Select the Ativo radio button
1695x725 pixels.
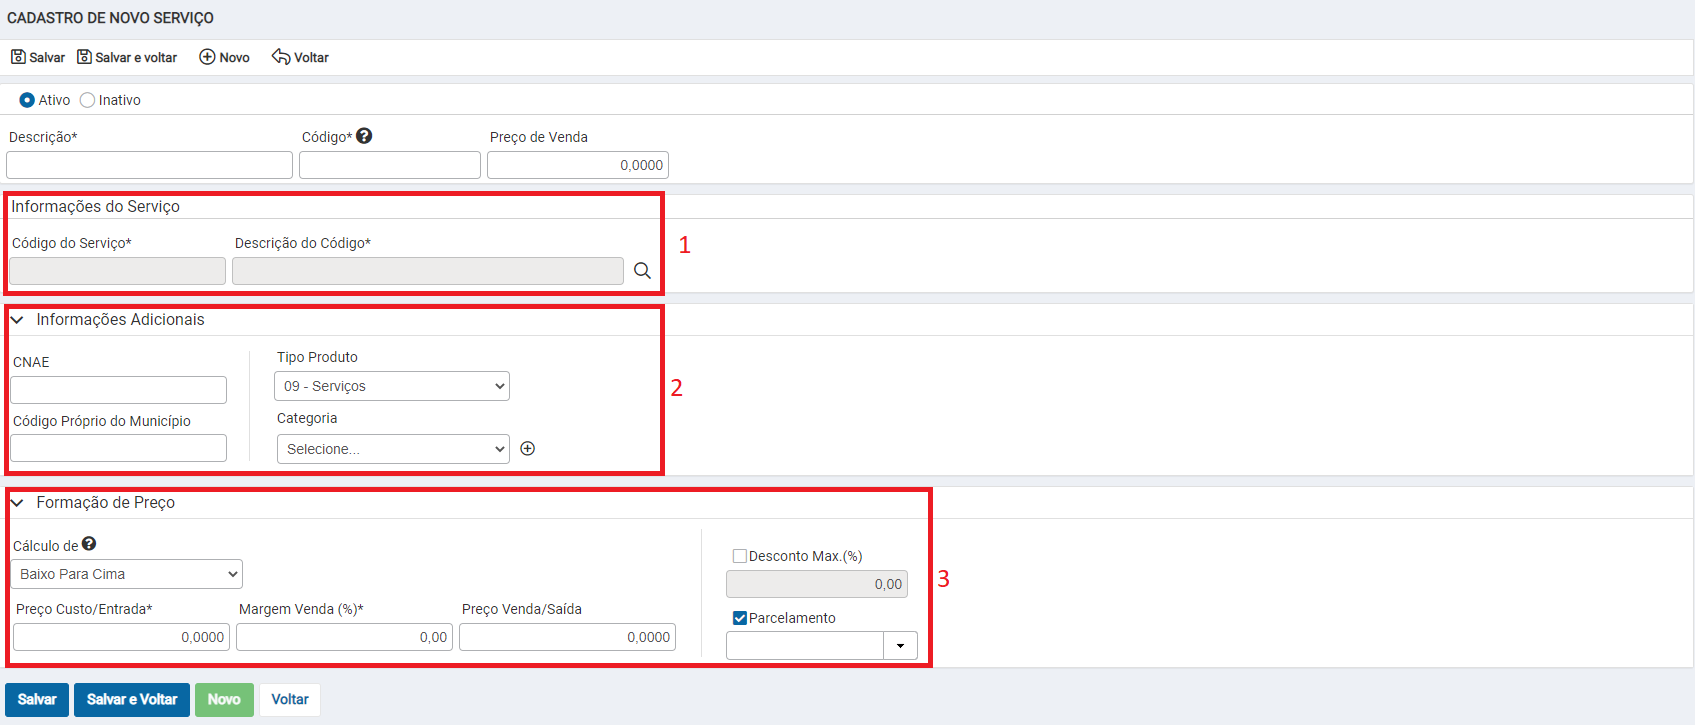click(27, 100)
